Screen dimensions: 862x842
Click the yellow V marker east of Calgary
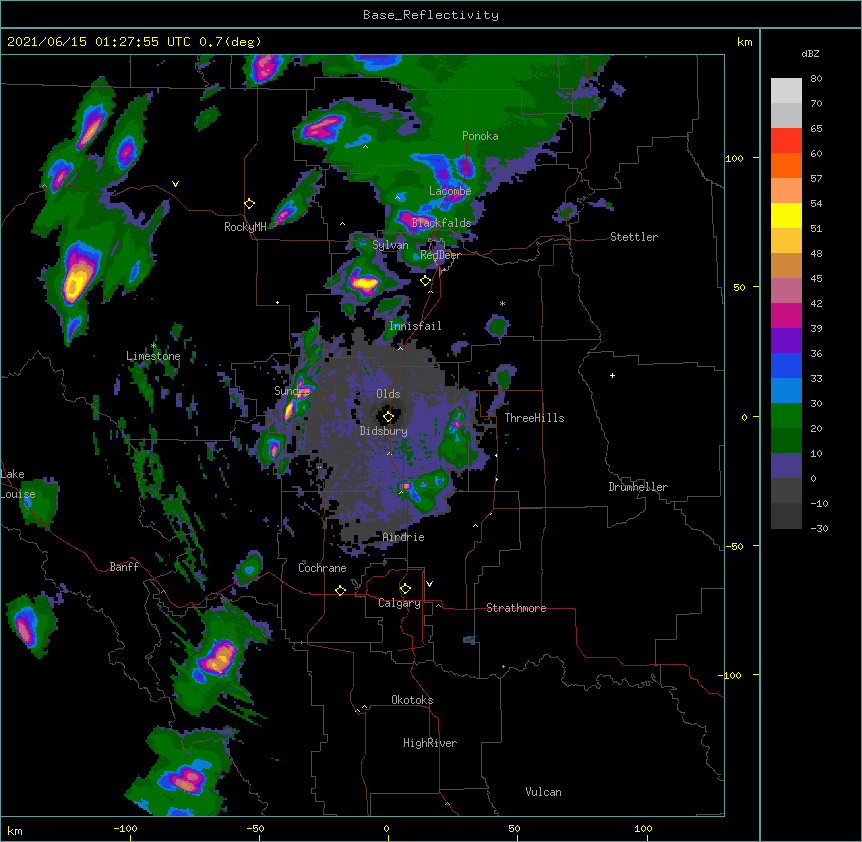[429, 584]
